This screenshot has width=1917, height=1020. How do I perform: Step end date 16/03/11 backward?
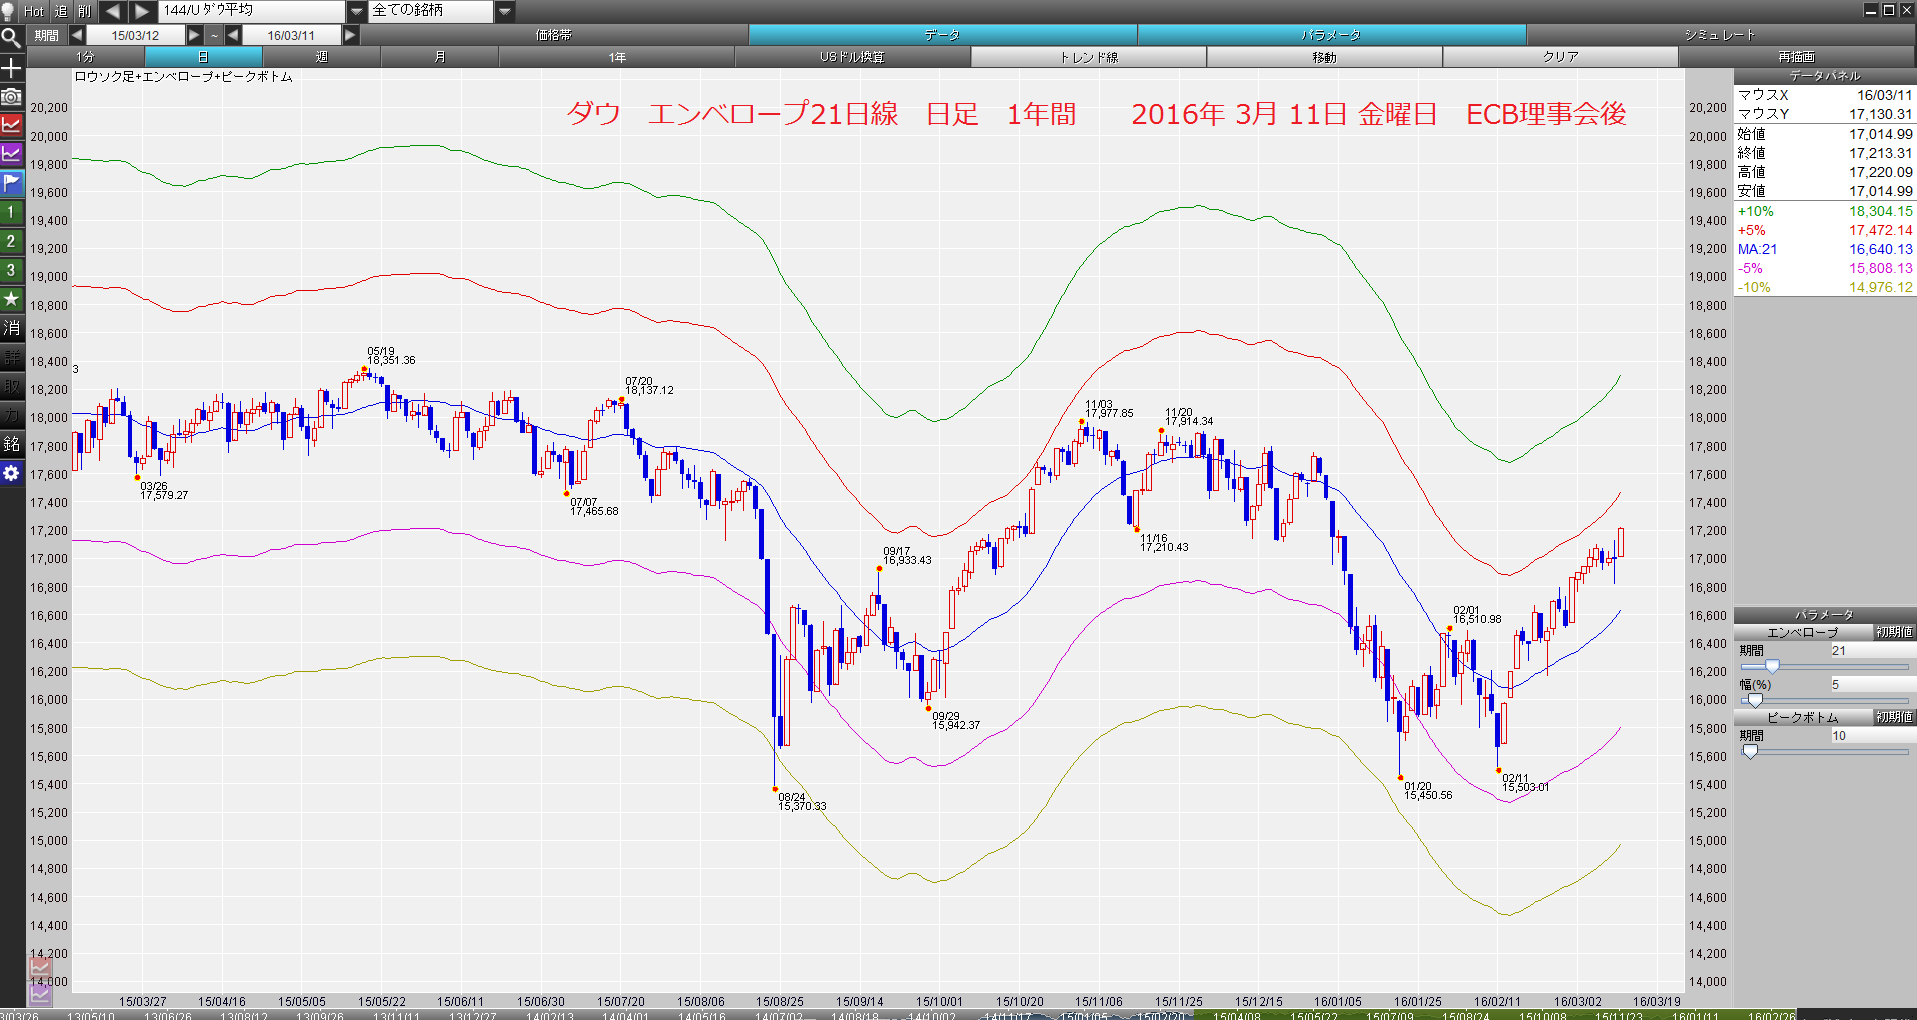tap(233, 35)
